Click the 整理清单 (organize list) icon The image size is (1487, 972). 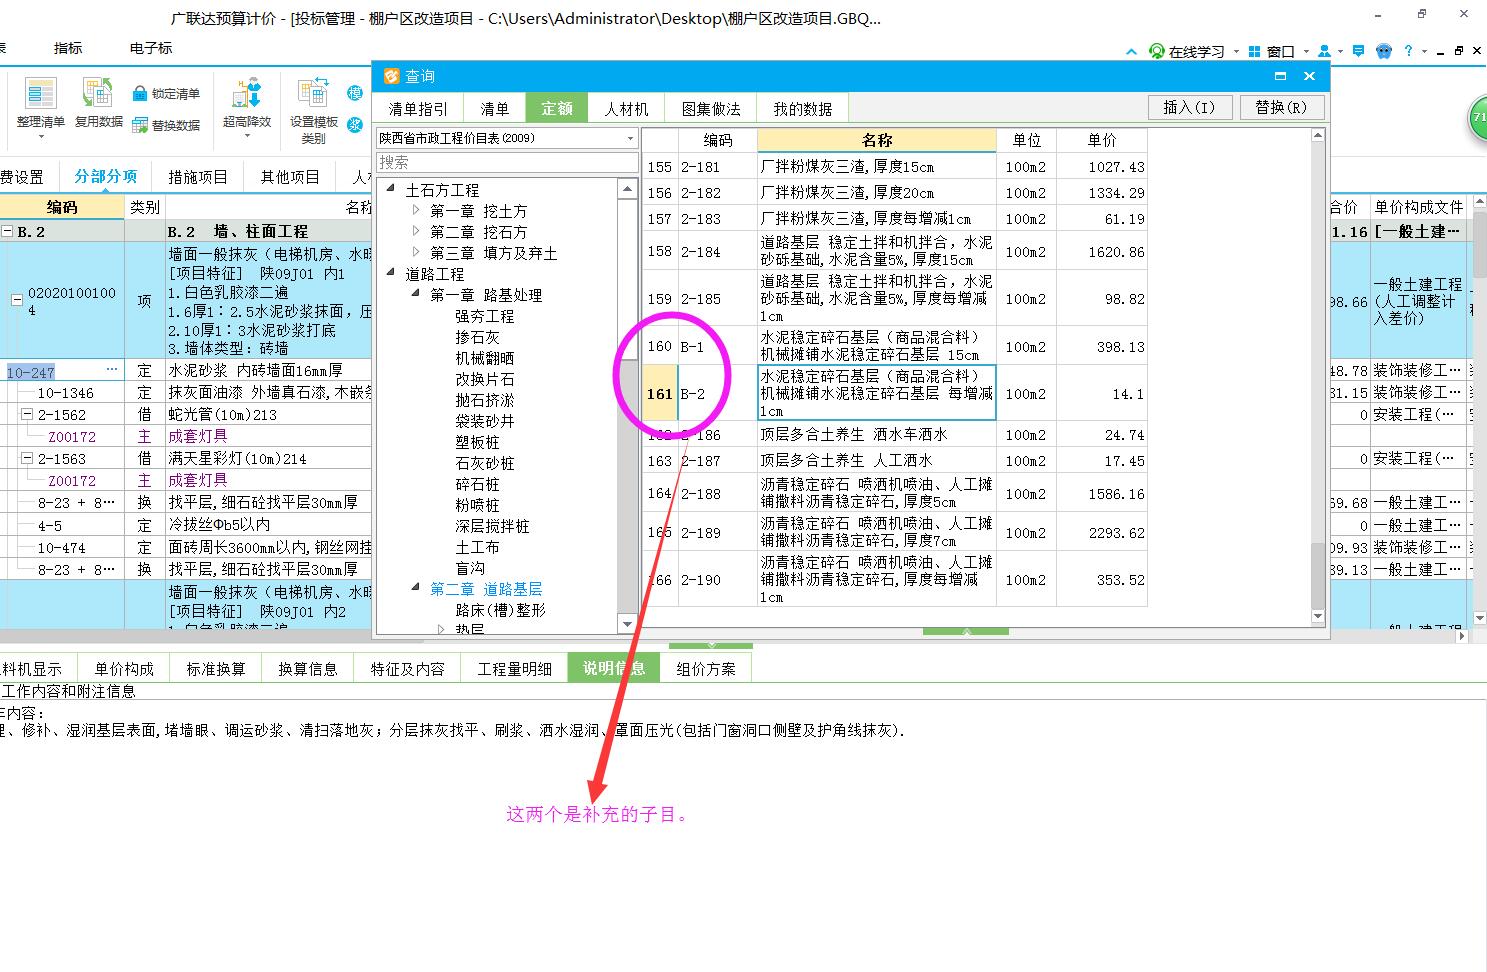click(x=40, y=94)
